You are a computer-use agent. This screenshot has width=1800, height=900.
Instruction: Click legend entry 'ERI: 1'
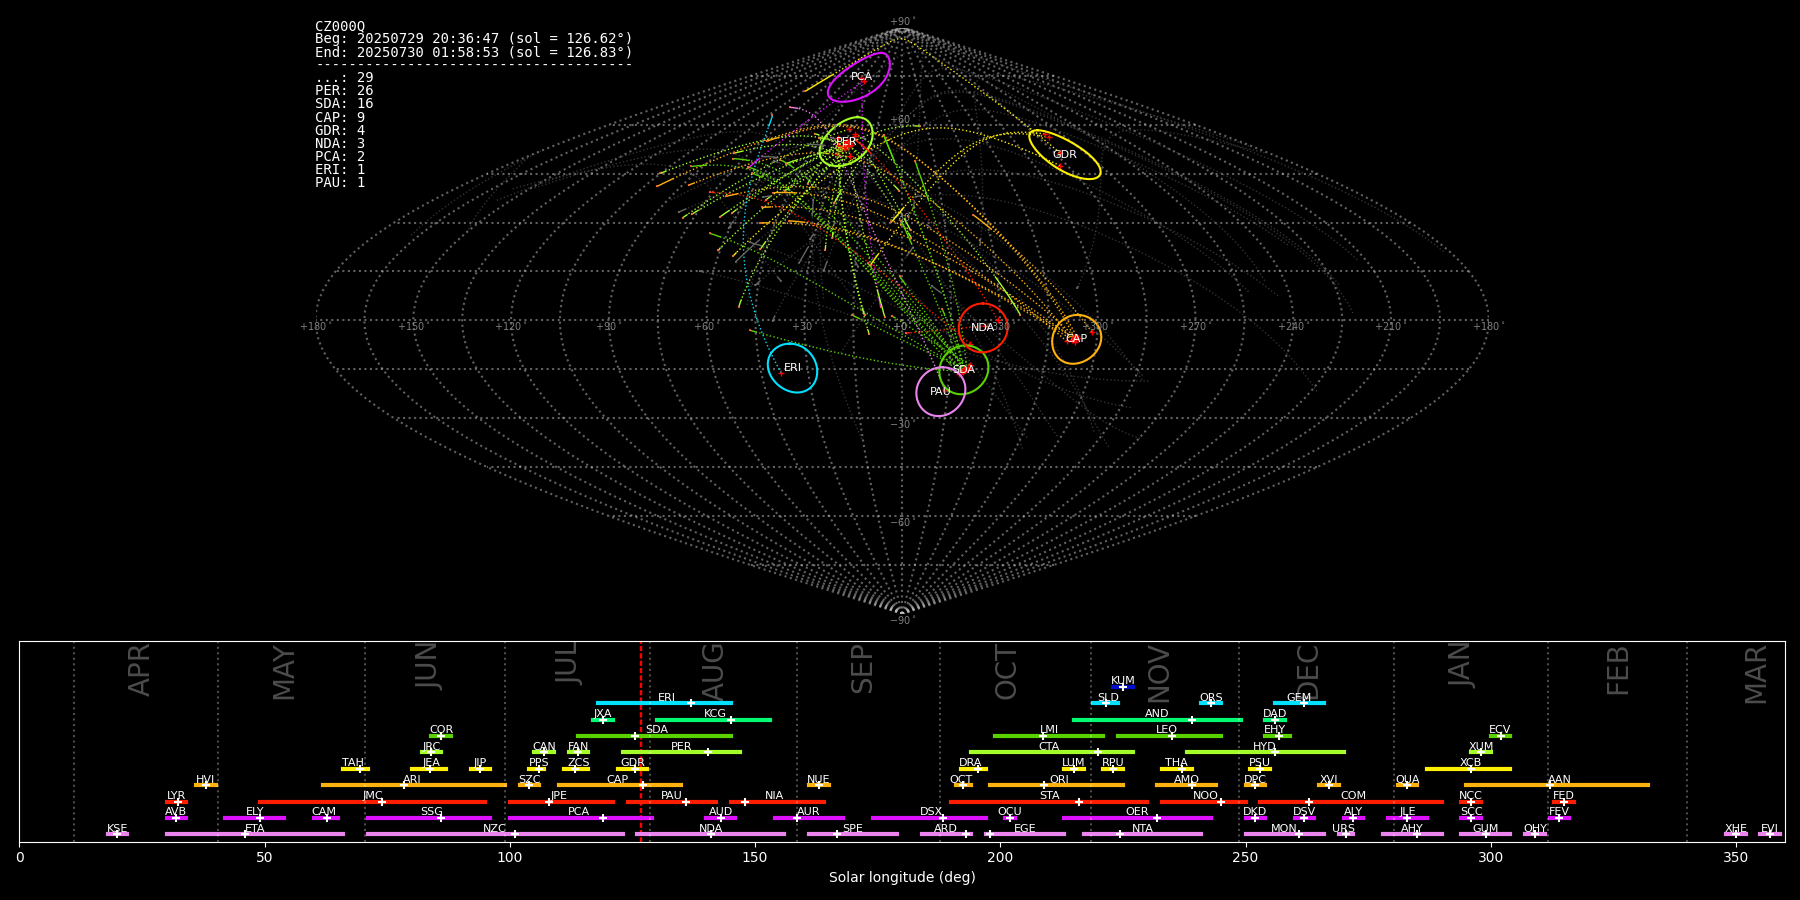(x=340, y=169)
